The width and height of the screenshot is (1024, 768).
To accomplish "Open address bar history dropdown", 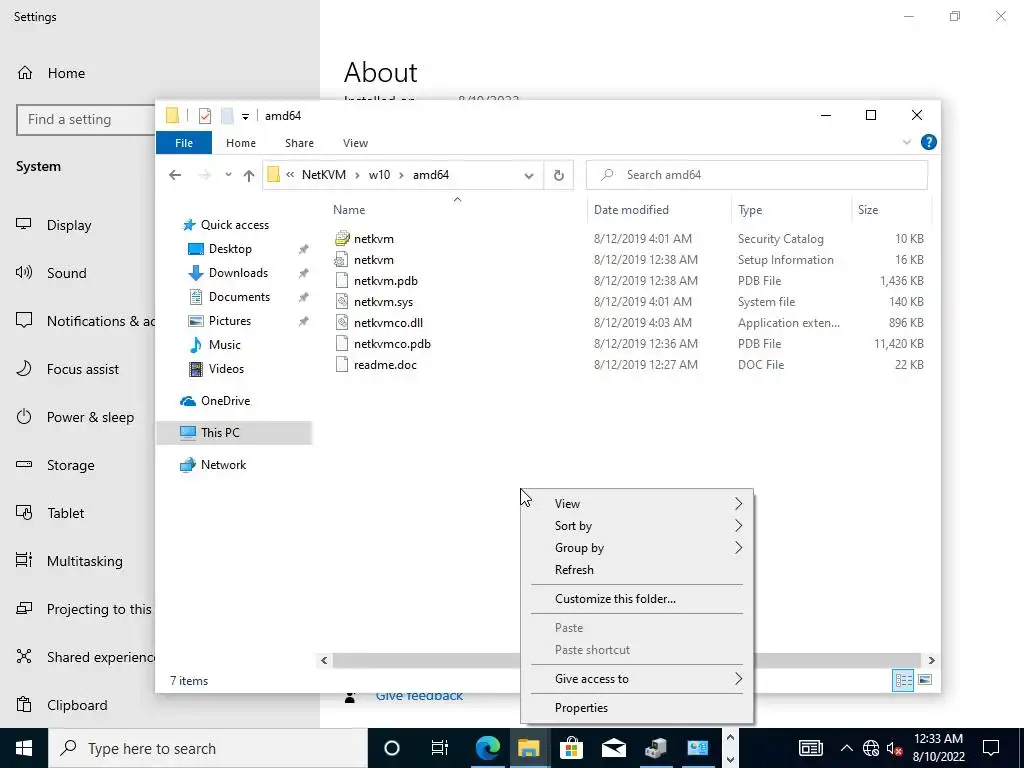I will click(529, 175).
